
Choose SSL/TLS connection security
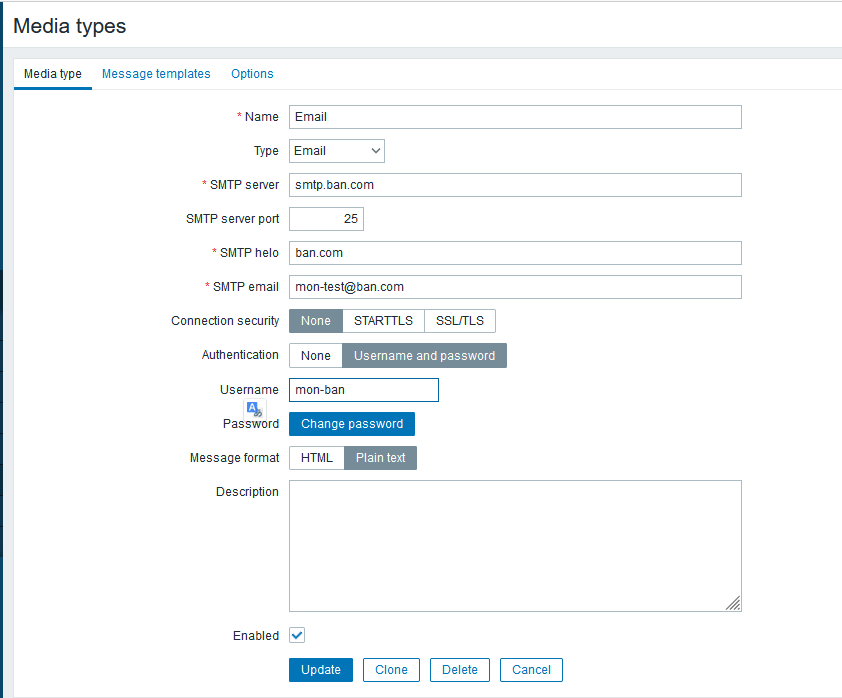coord(460,321)
